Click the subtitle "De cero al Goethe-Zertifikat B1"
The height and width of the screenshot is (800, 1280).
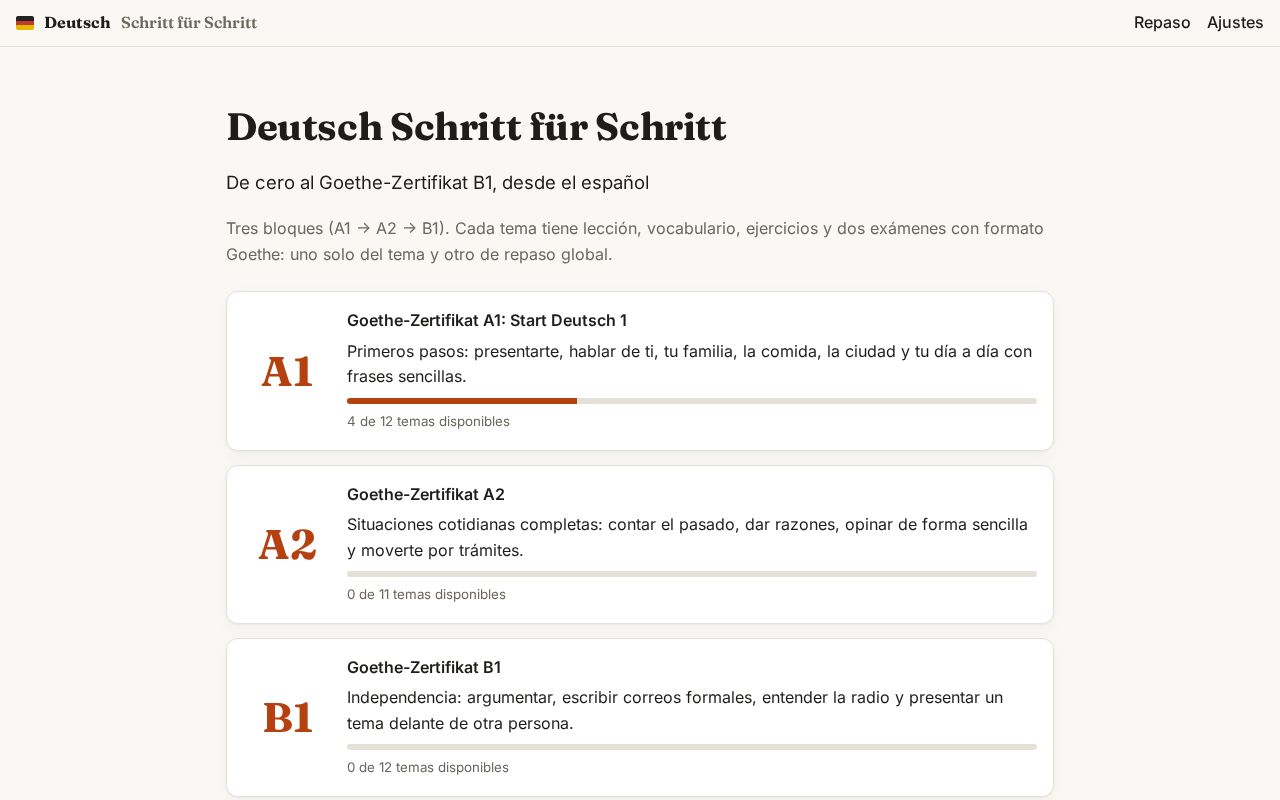(x=437, y=182)
